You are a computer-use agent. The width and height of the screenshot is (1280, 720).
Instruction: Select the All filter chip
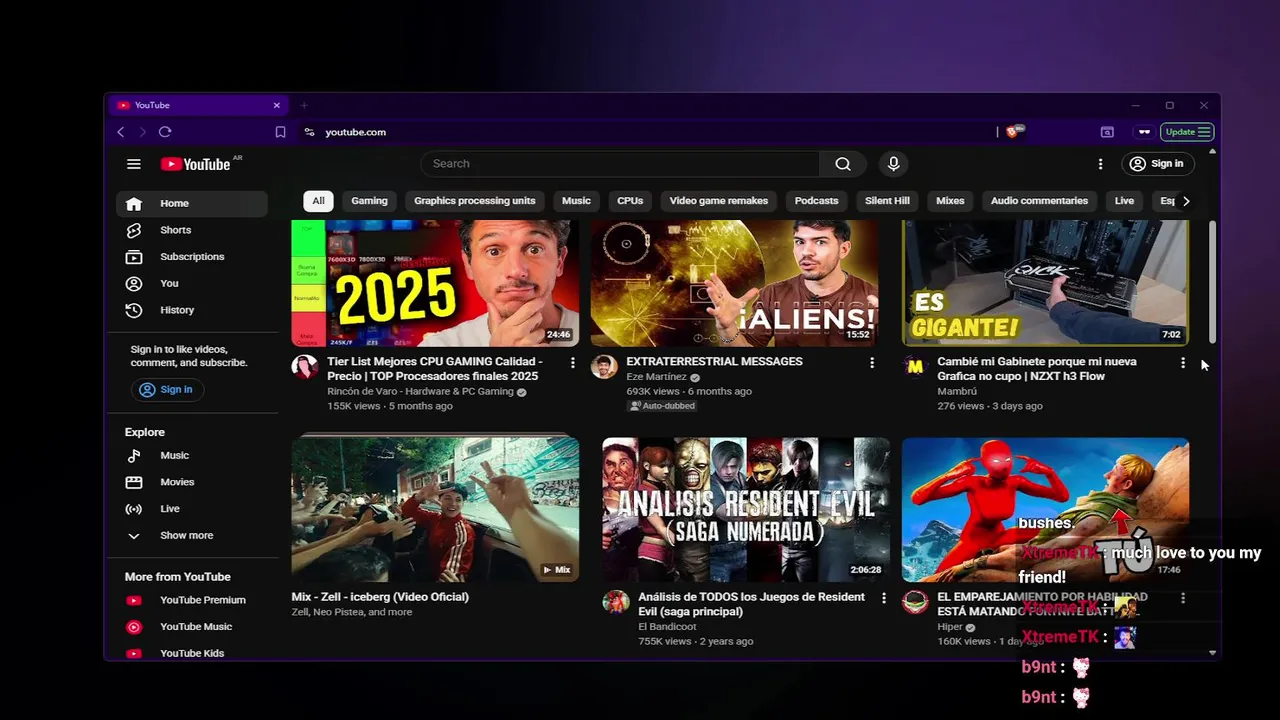pyautogui.click(x=318, y=201)
